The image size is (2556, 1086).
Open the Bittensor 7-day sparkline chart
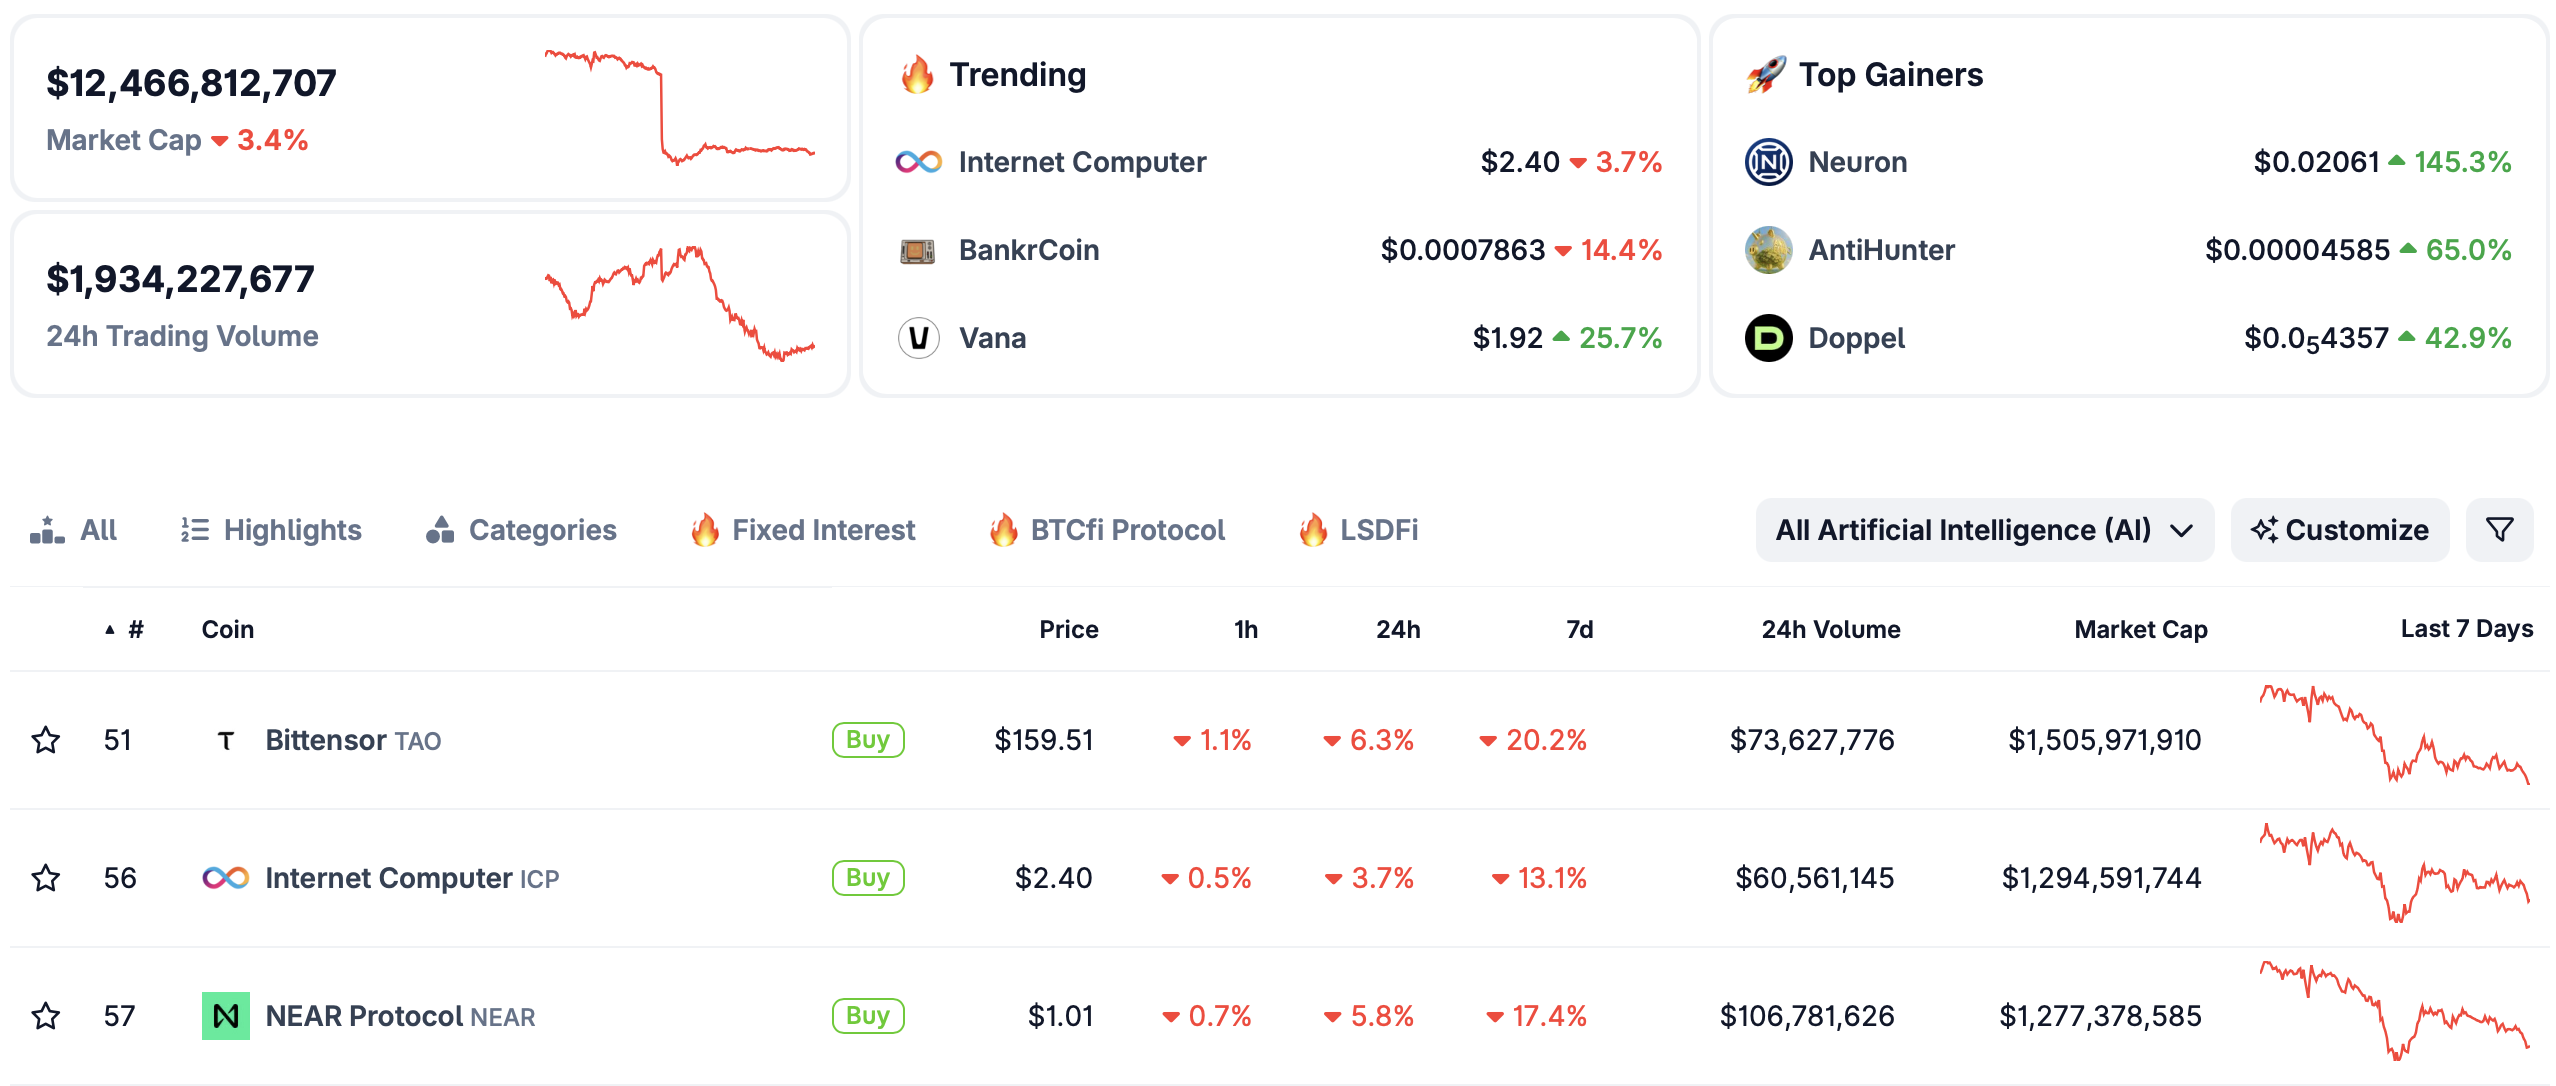pyautogui.click(x=2394, y=734)
